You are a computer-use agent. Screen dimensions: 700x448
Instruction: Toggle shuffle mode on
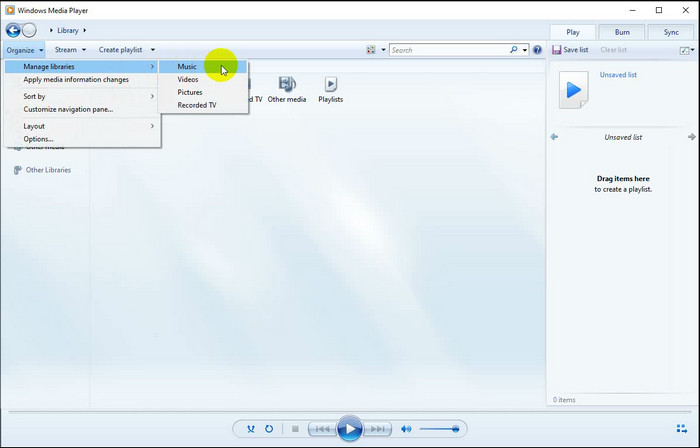(x=251, y=429)
